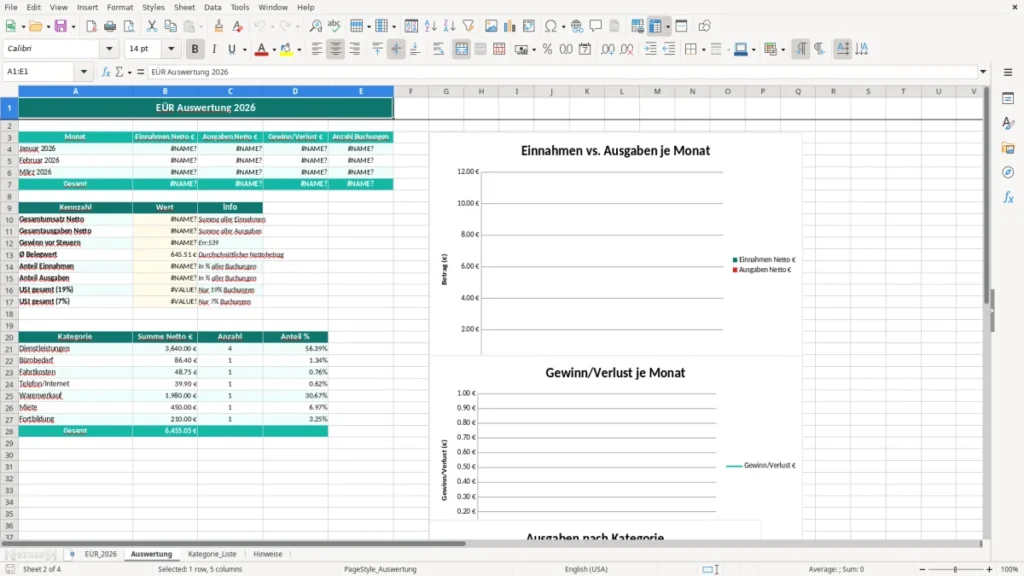Align cell text left

click(317, 49)
